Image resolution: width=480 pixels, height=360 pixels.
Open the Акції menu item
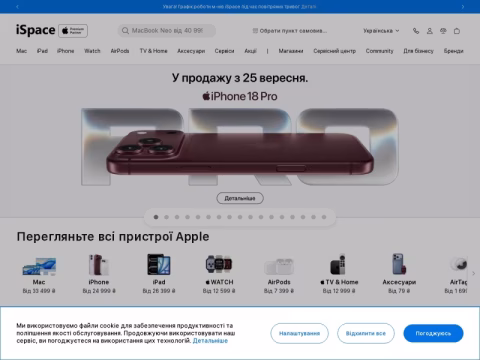coord(250,51)
